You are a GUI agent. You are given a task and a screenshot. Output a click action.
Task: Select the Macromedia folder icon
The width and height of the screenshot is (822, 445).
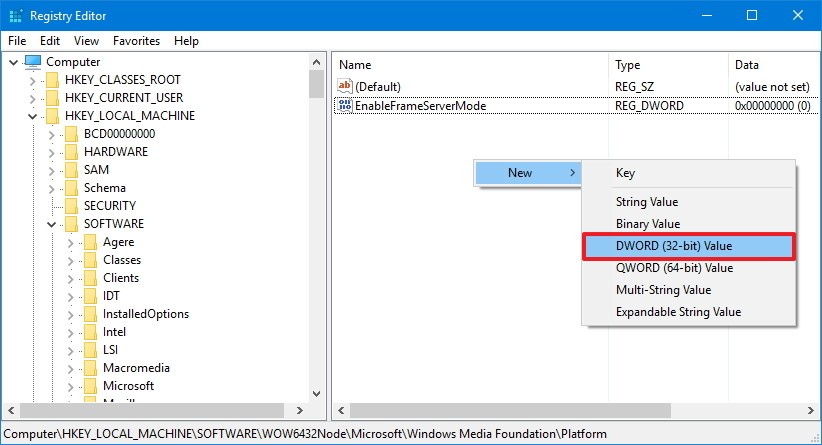coord(90,368)
